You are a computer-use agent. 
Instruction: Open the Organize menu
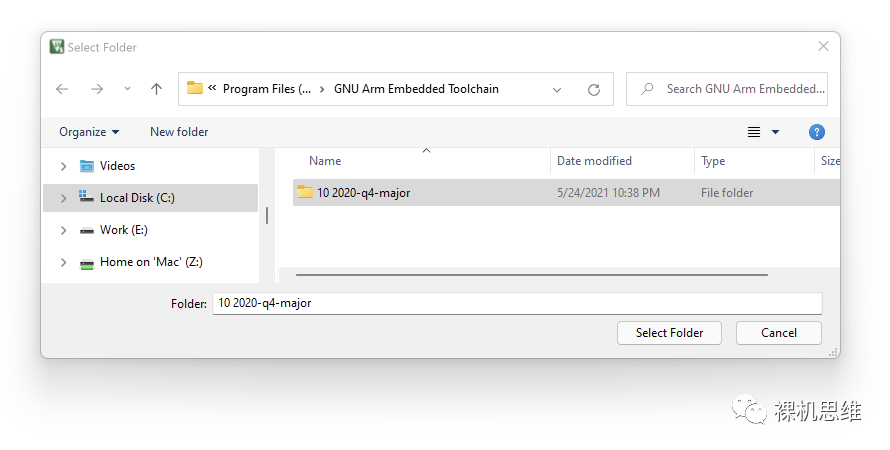pos(88,132)
